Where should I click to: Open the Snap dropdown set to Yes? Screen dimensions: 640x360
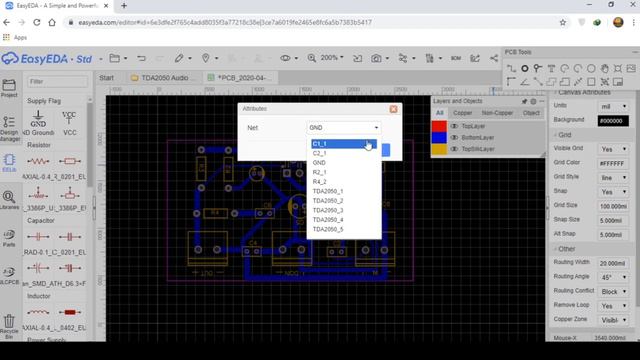coord(613,192)
